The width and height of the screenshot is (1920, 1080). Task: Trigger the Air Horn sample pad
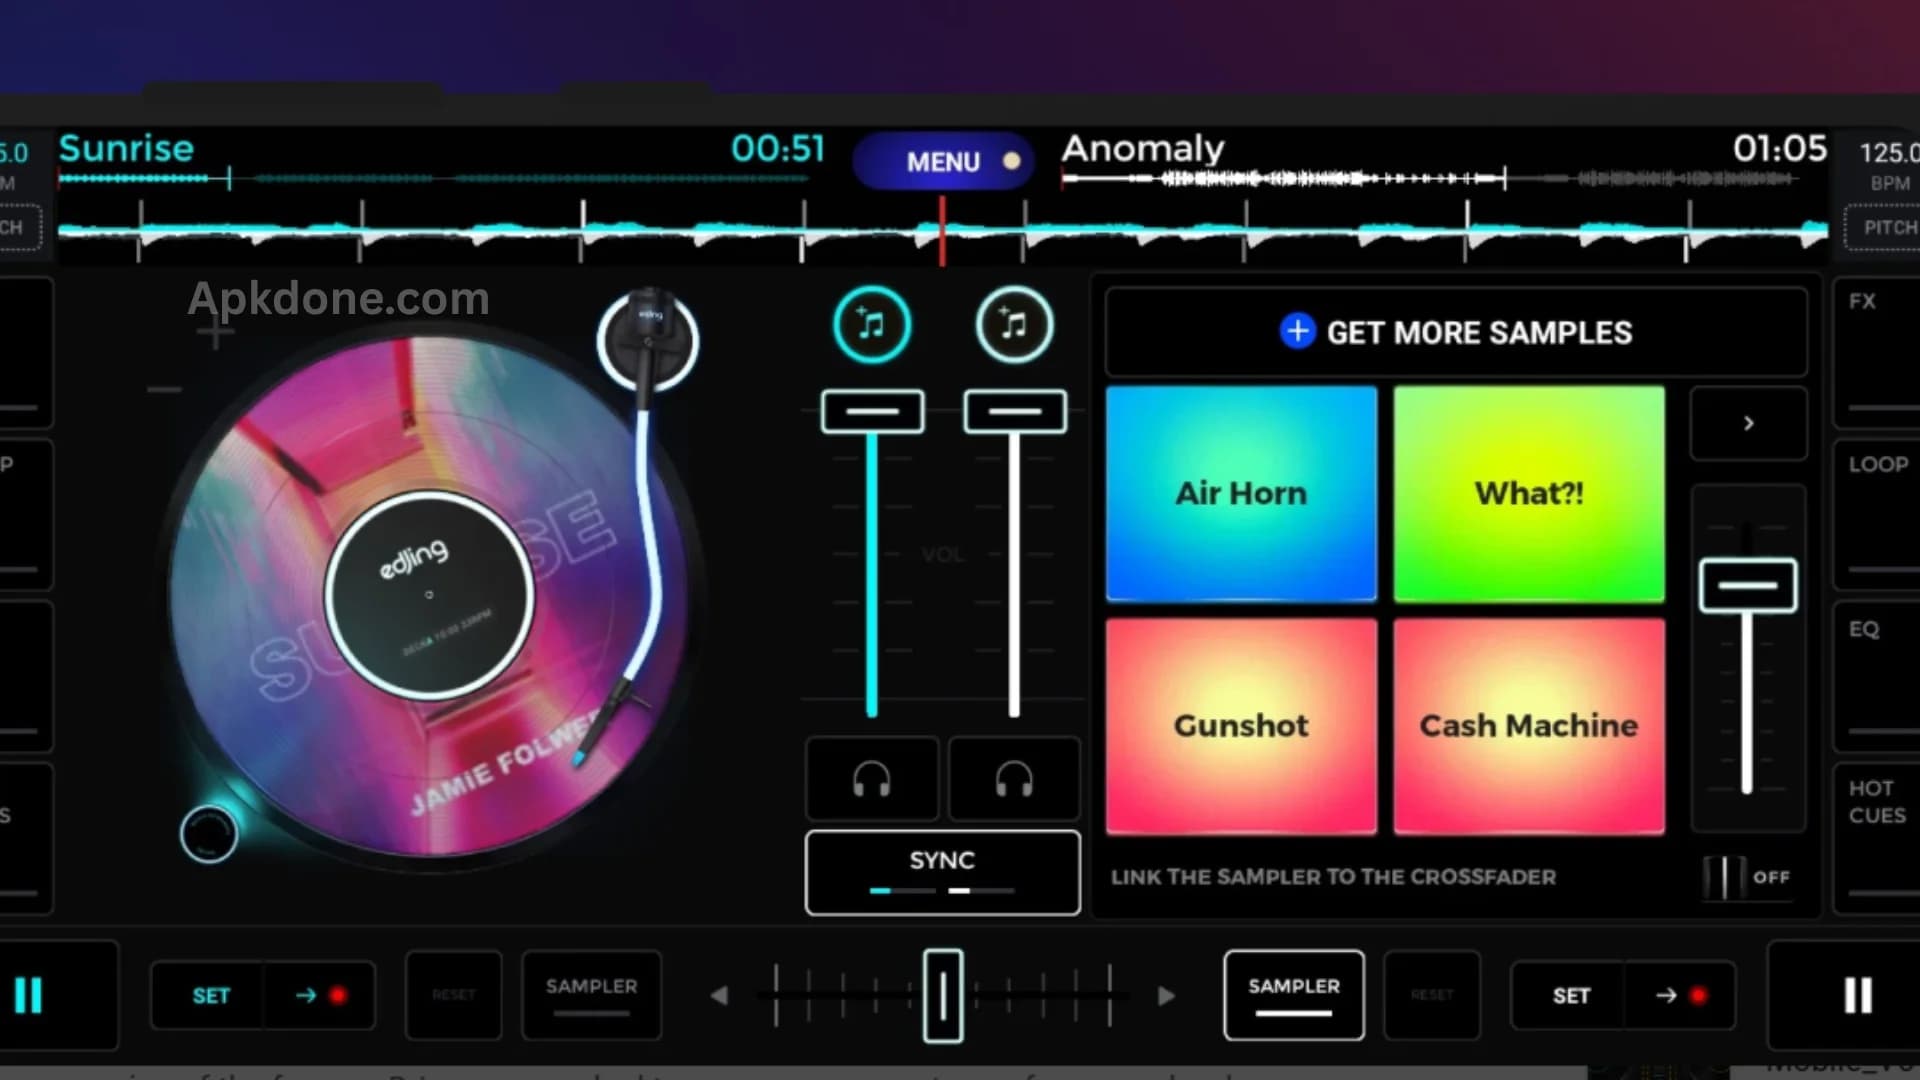click(x=1241, y=494)
